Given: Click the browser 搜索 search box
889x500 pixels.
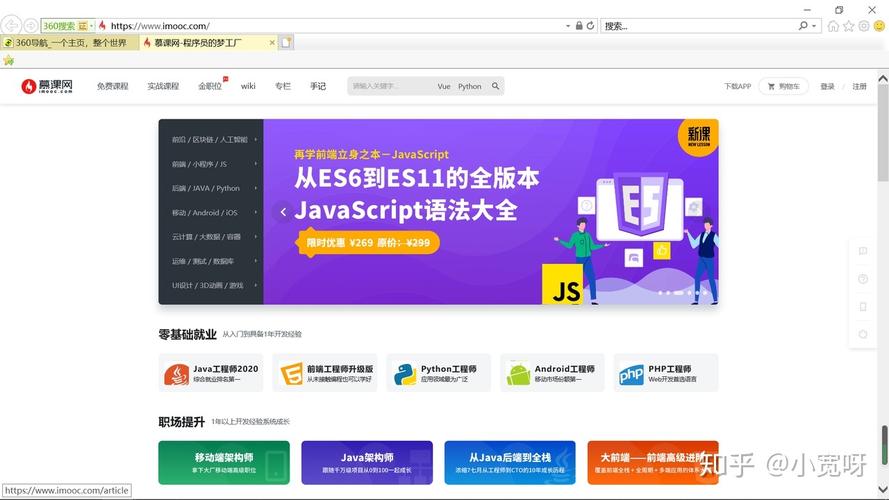Looking at the screenshot, I should (699, 26).
